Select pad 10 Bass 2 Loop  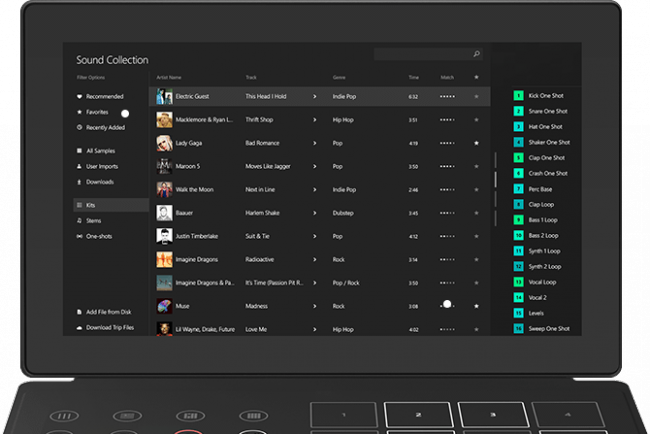536,235
